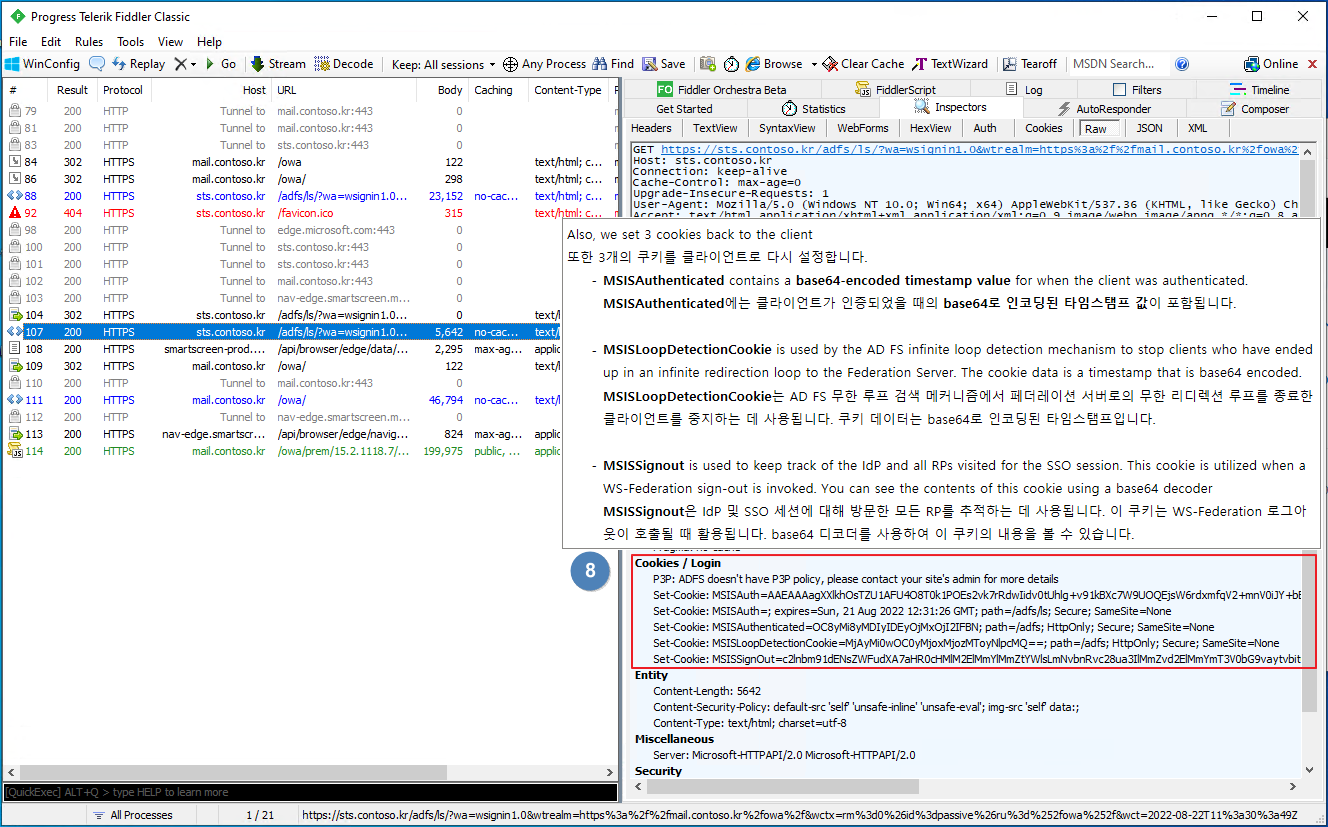Select Headers inspector tab
This screenshot has width=1328, height=827.
tap(651, 128)
